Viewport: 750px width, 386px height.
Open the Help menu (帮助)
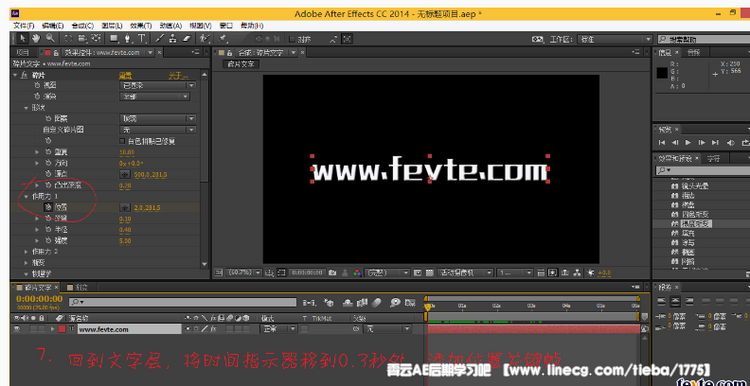click(252, 25)
